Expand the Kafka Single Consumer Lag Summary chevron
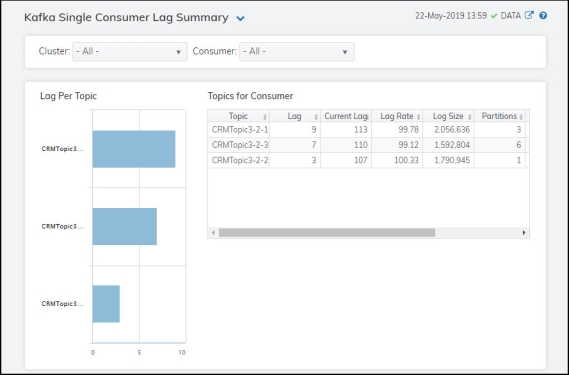569x375 pixels. (x=240, y=18)
